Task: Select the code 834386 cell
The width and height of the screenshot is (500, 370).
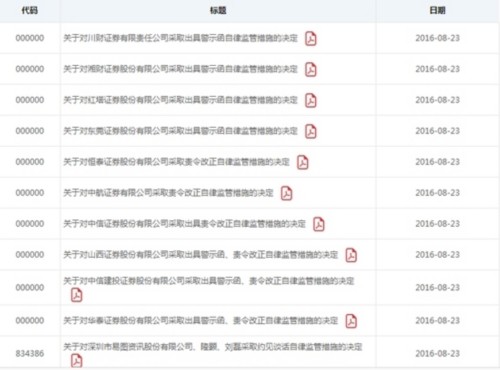Action: pyautogui.click(x=30, y=353)
